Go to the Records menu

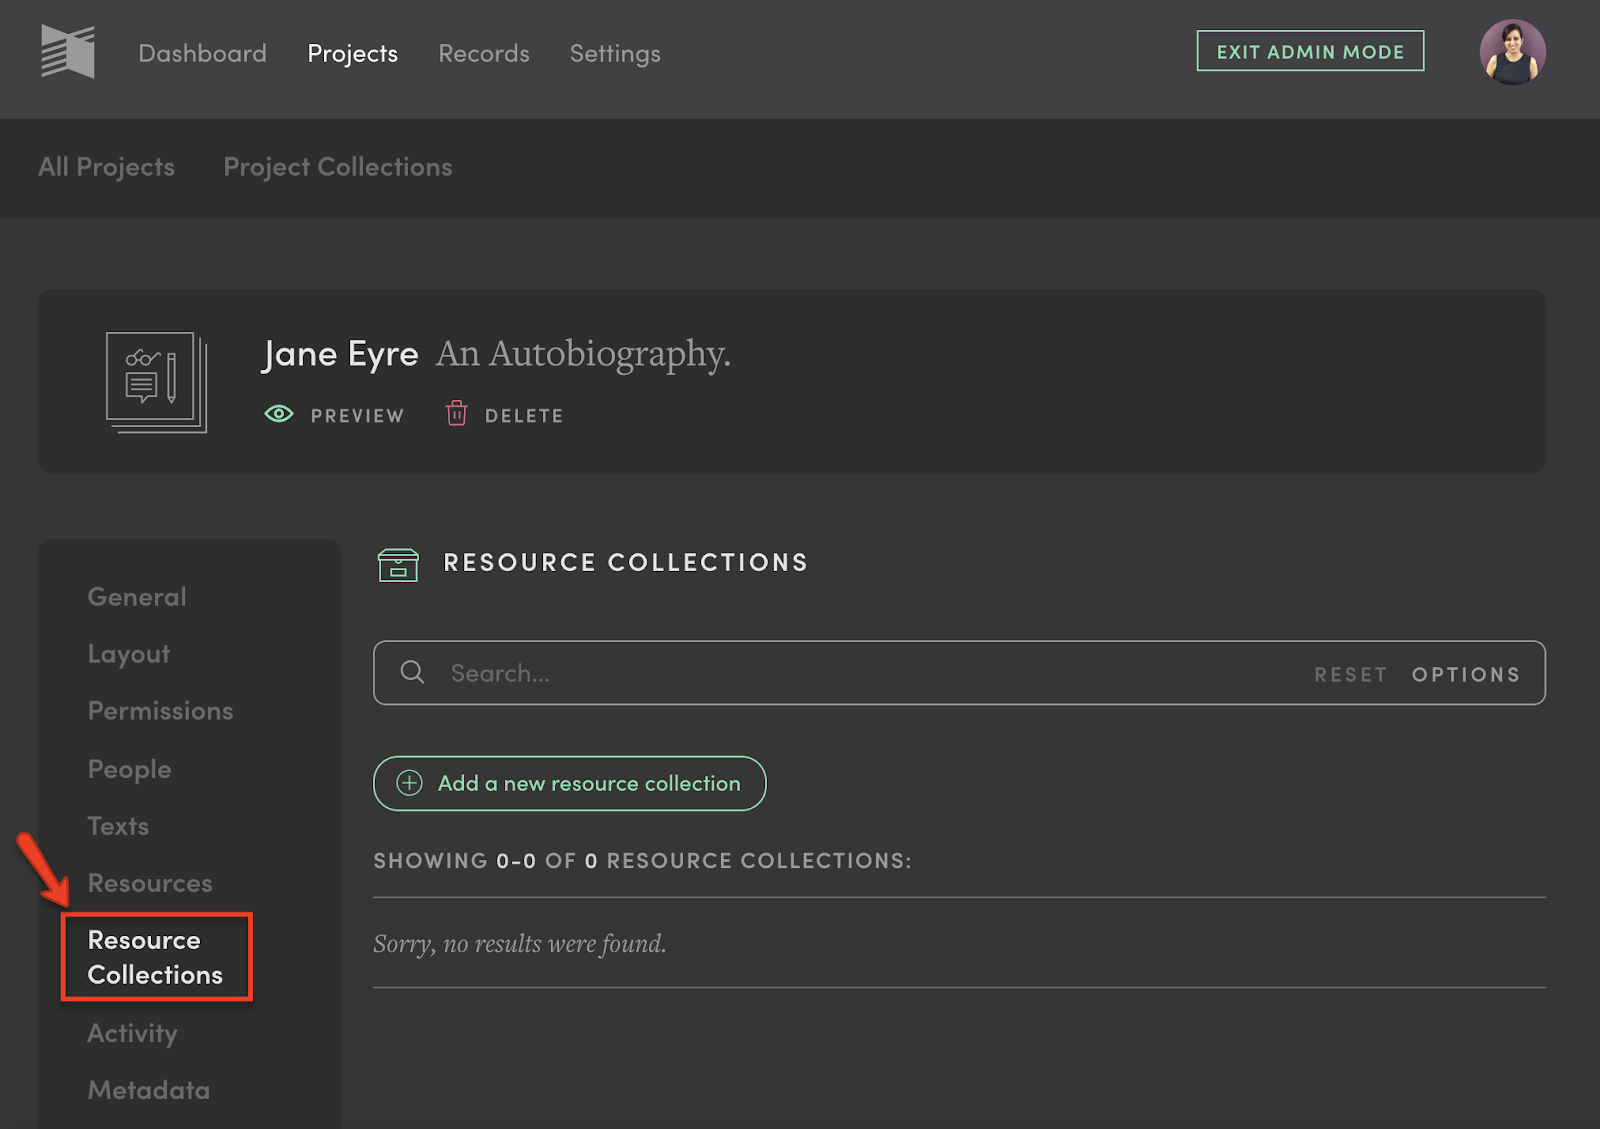pyautogui.click(x=484, y=53)
